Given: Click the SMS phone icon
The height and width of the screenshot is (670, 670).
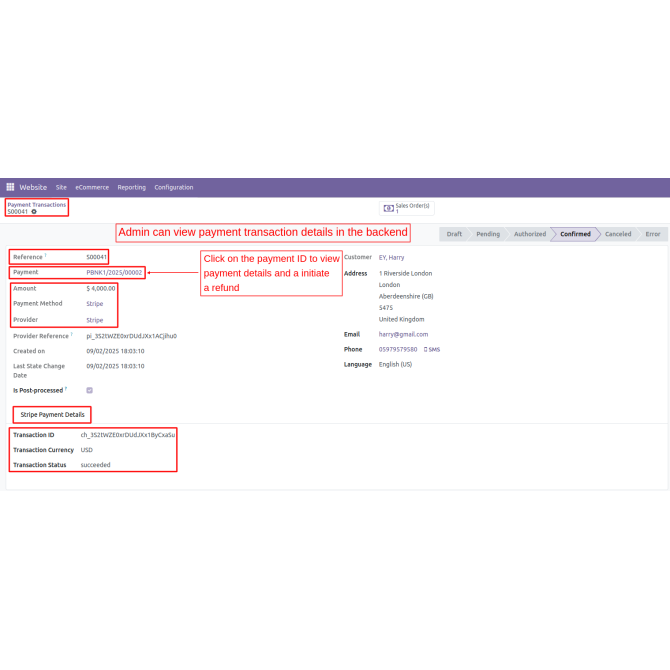Looking at the screenshot, I should coord(432,350).
